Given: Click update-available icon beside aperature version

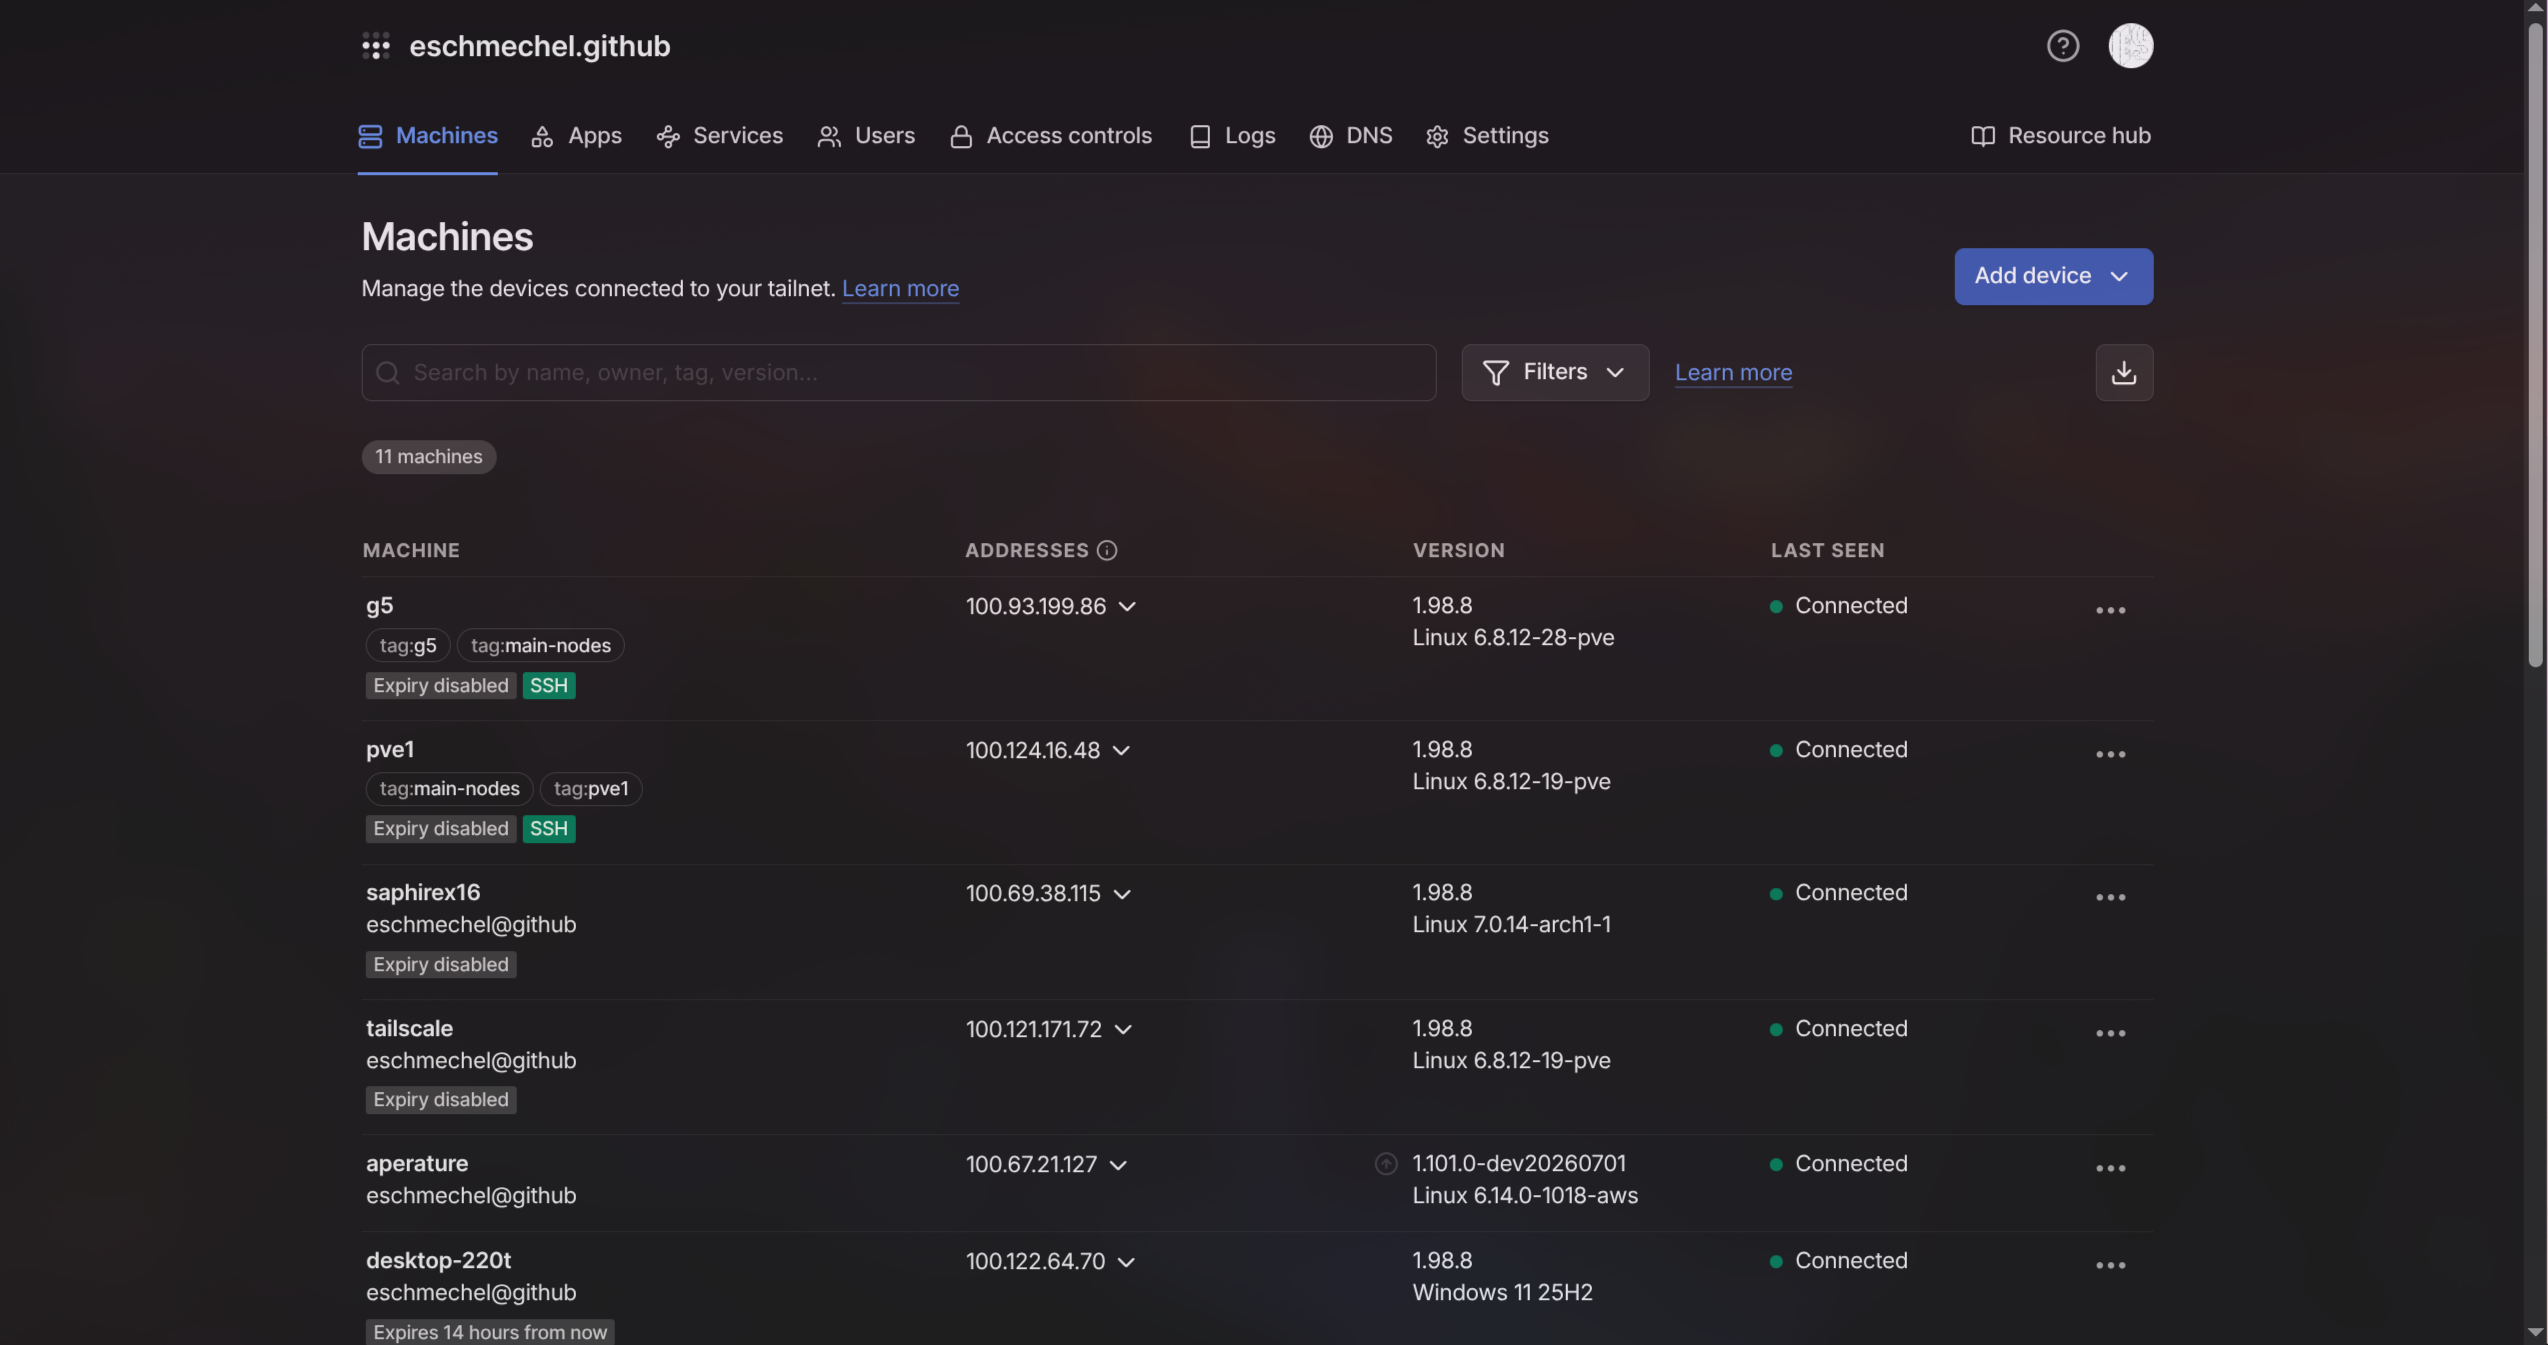Looking at the screenshot, I should click(1385, 1164).
